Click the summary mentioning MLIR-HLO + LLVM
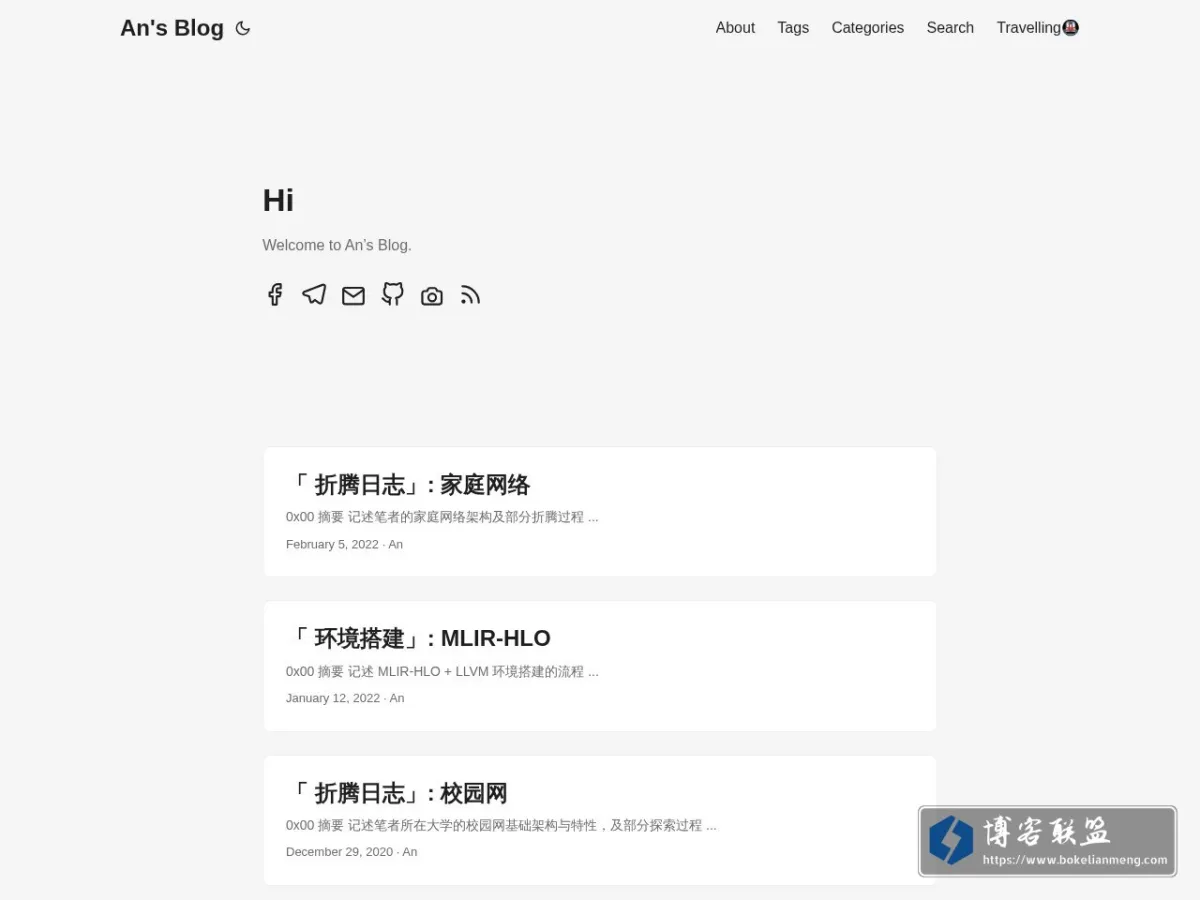The width and height of the screenshot is (1200, 900). click(x=442, y=671)
